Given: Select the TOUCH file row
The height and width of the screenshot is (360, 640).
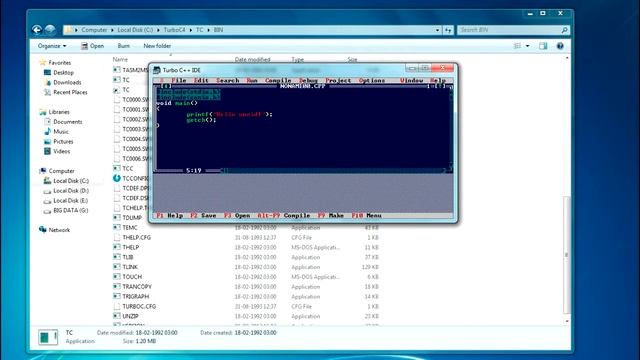Looking at the screenshot, I should tap(246, 277).
